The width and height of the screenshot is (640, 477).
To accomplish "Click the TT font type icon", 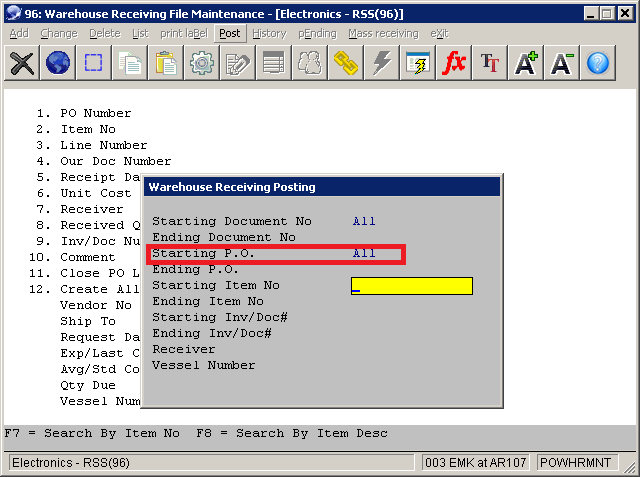I will pyautogui.click(x=489, y=63).
